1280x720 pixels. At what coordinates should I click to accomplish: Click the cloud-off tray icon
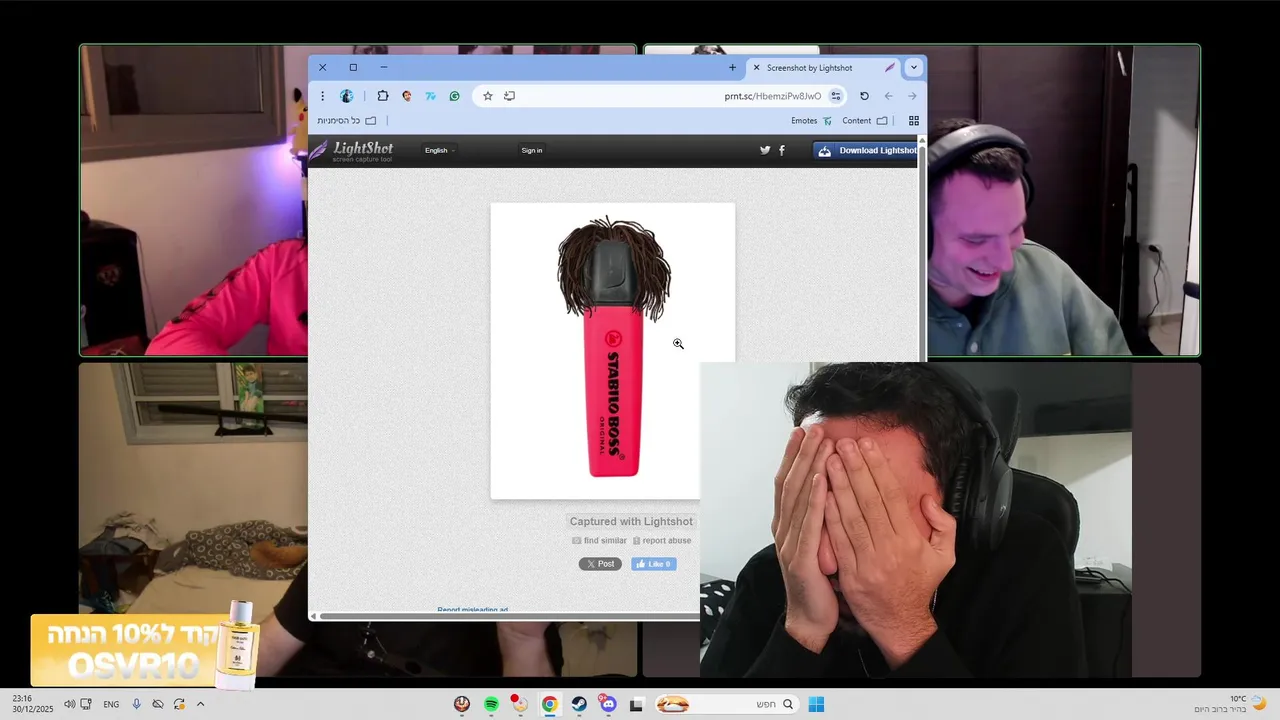[158, 704]
